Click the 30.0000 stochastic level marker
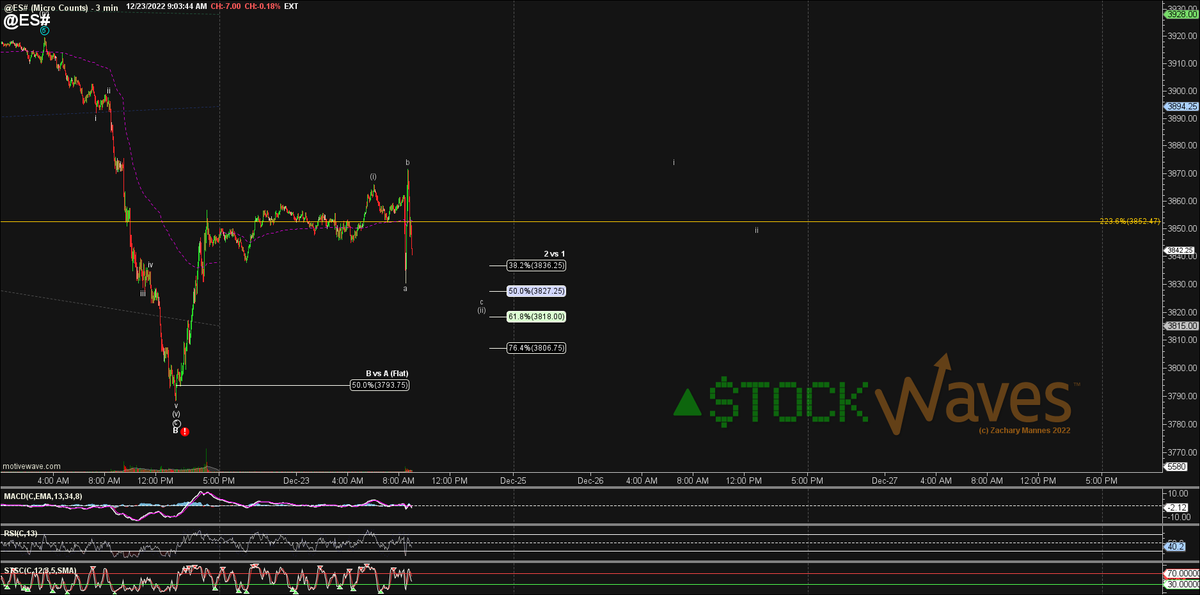Image resolution: width=1200 pixels, height=595 pixels. click(x=1179, y=585)
